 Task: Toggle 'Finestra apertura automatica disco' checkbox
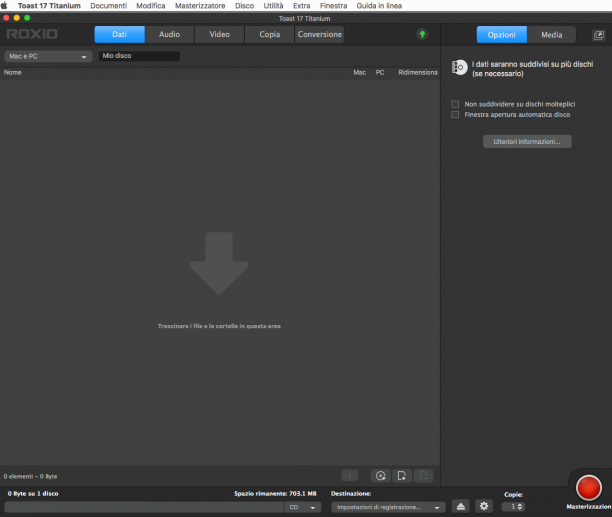(455, 115)
